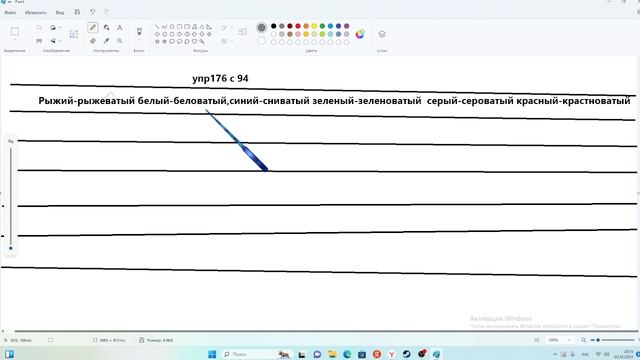The image size is (640, 360).
Task: Expand the Selection options dropdown
Action: [15, 40]
